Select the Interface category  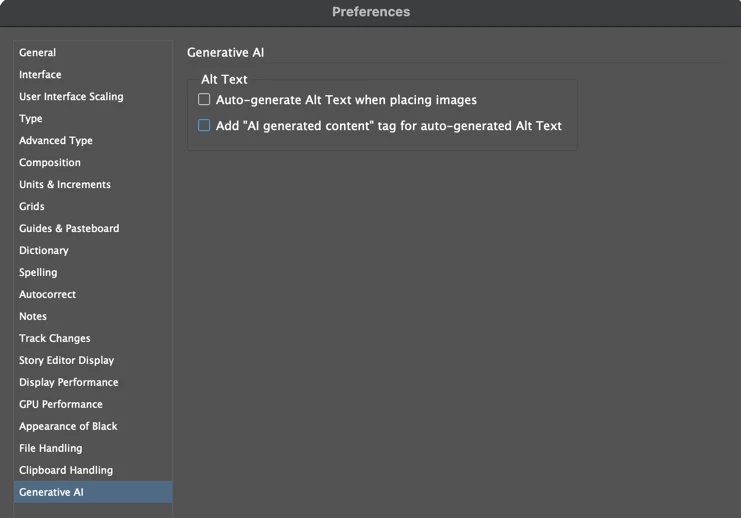pyautogui.click(x=40, y=75)
